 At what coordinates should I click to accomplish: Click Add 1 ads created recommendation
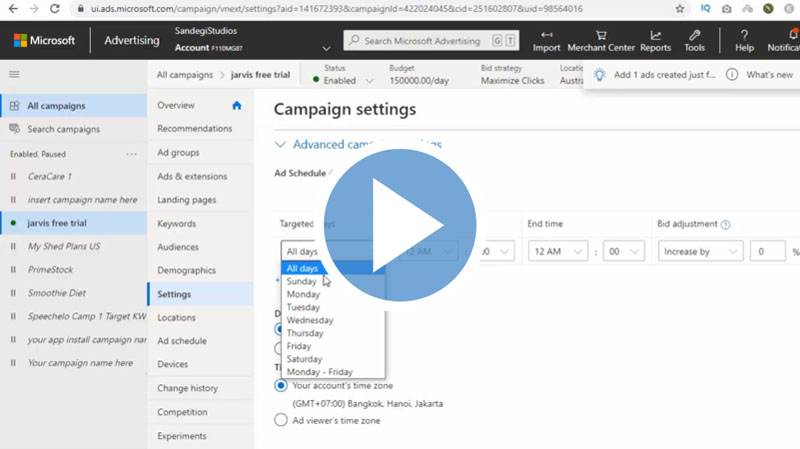click(664, 75)
